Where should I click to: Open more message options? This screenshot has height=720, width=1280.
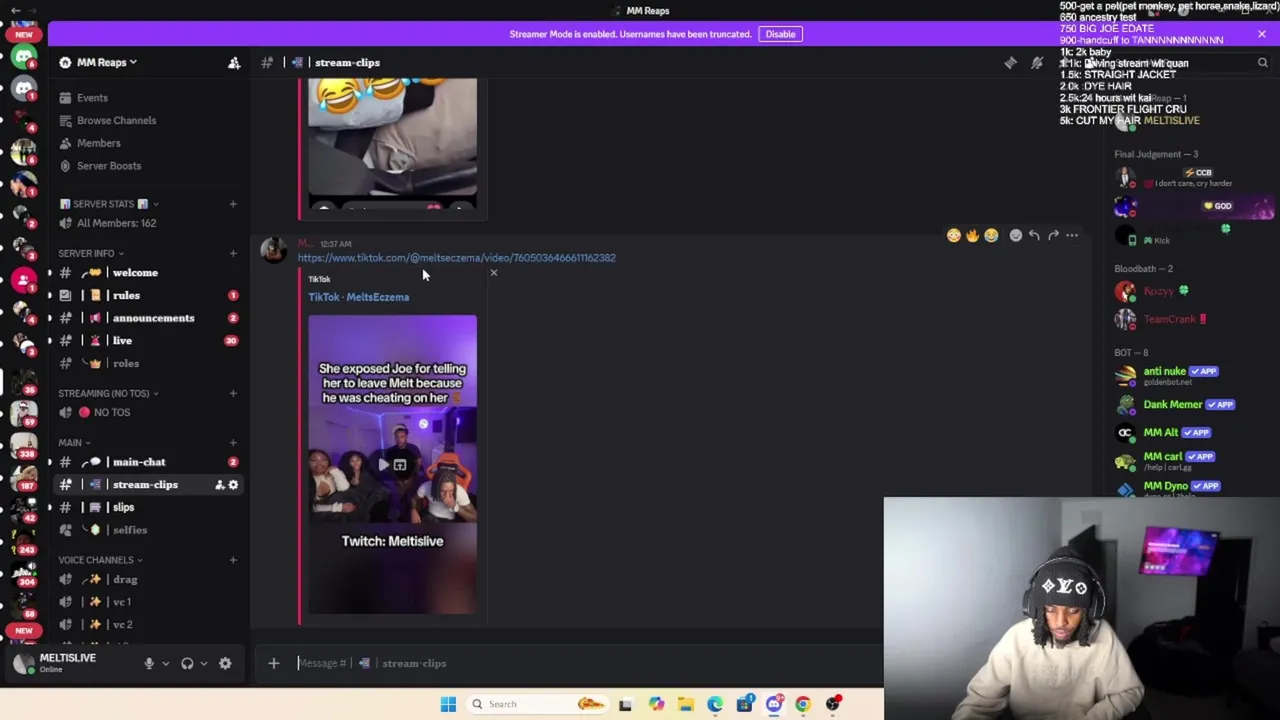click(x=1072, y=236)
